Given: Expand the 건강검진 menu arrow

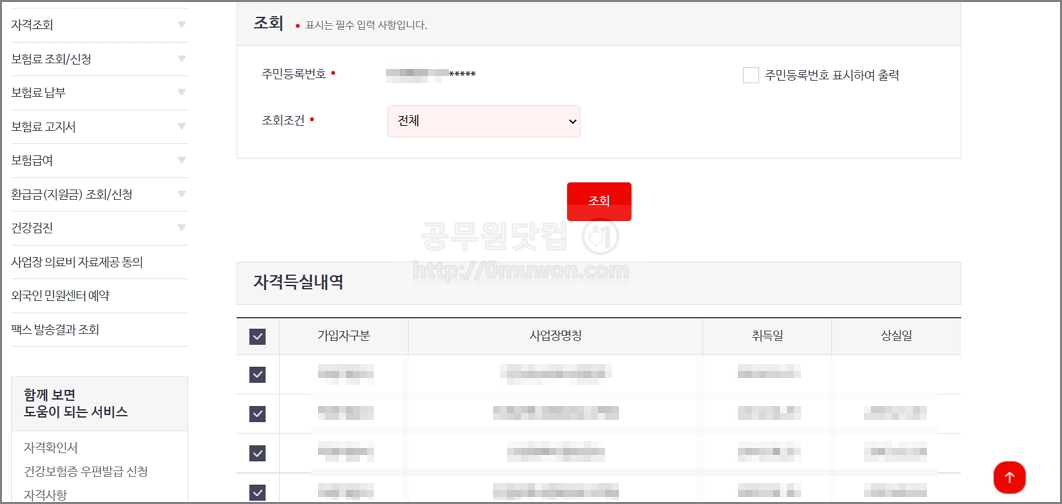Looking at the screenshot, I should coord(182,228).
